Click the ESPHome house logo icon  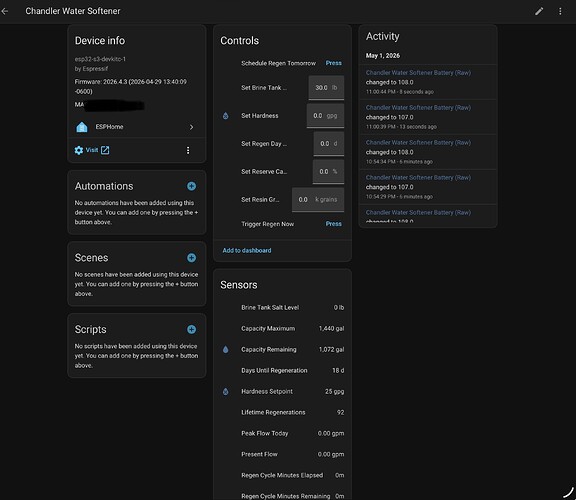(x=82, y=127)
